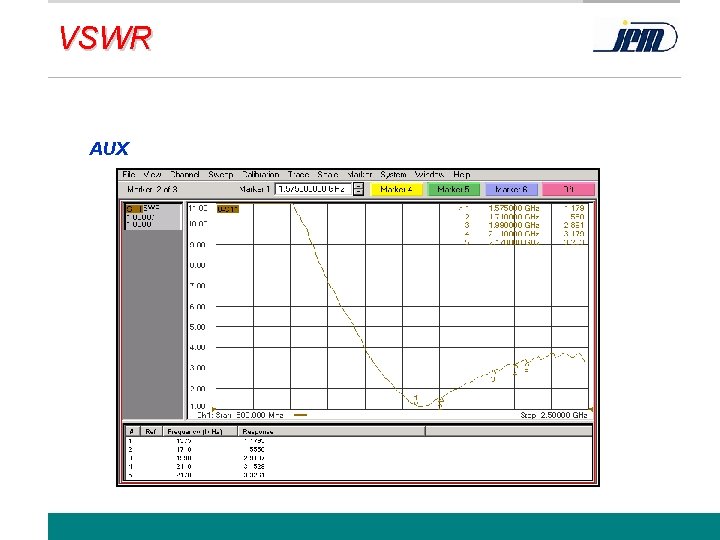
Task: Select row 2 in the marker table
Action: point(358,450)
